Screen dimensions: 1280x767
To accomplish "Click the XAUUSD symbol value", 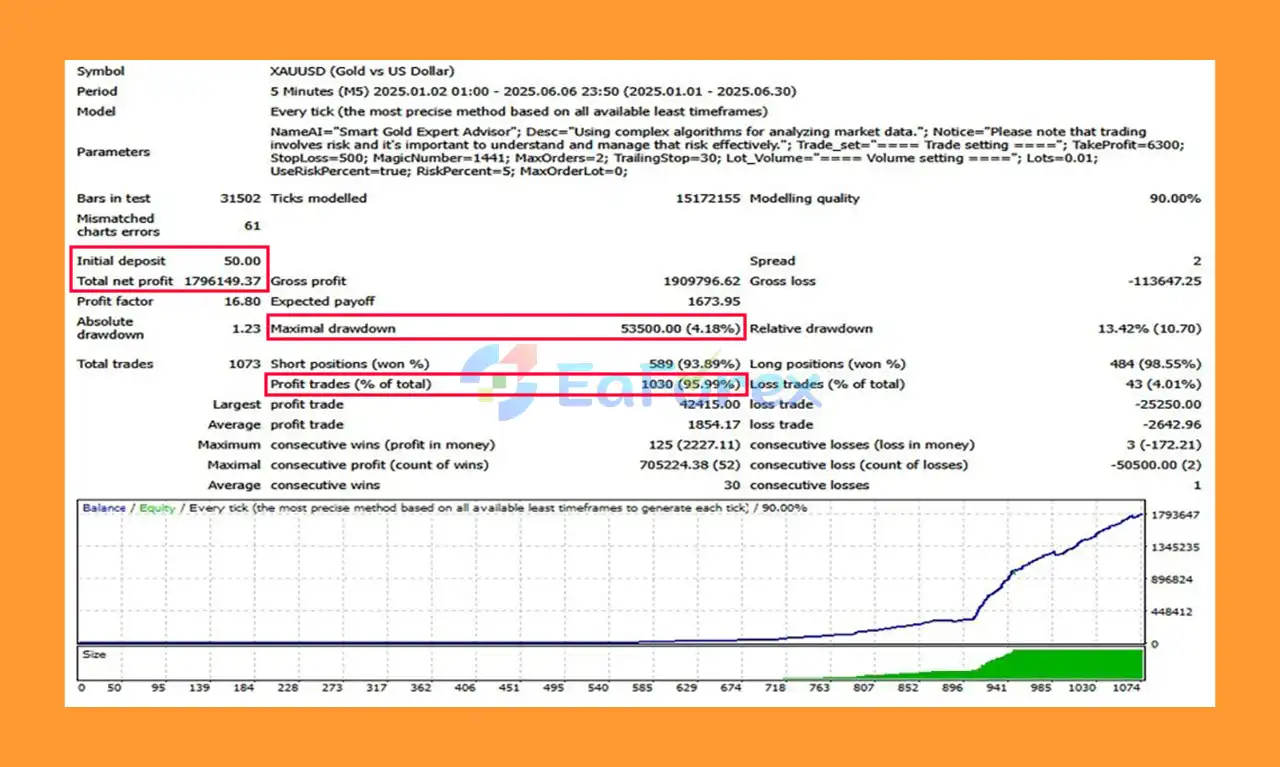I will pyautogui.click(x=362, y=71).
